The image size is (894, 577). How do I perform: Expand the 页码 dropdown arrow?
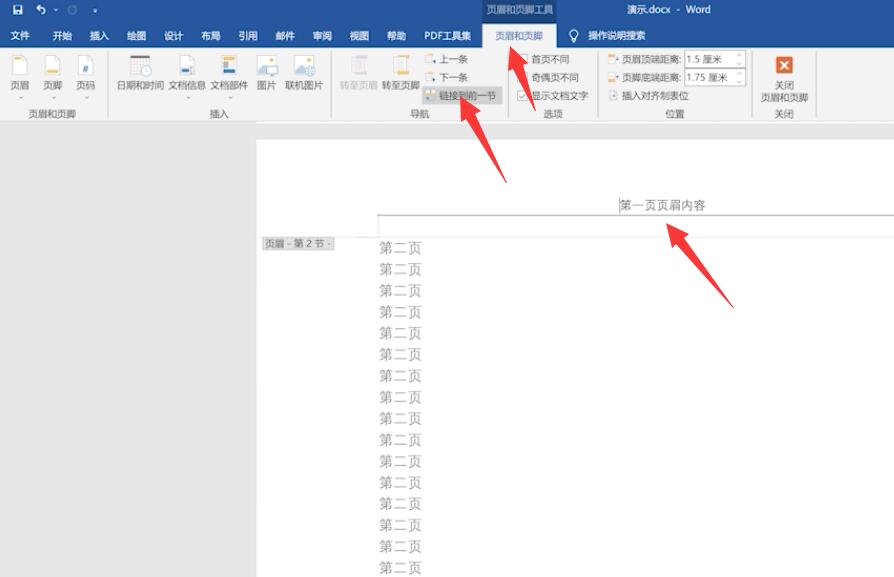pos(86,98)
